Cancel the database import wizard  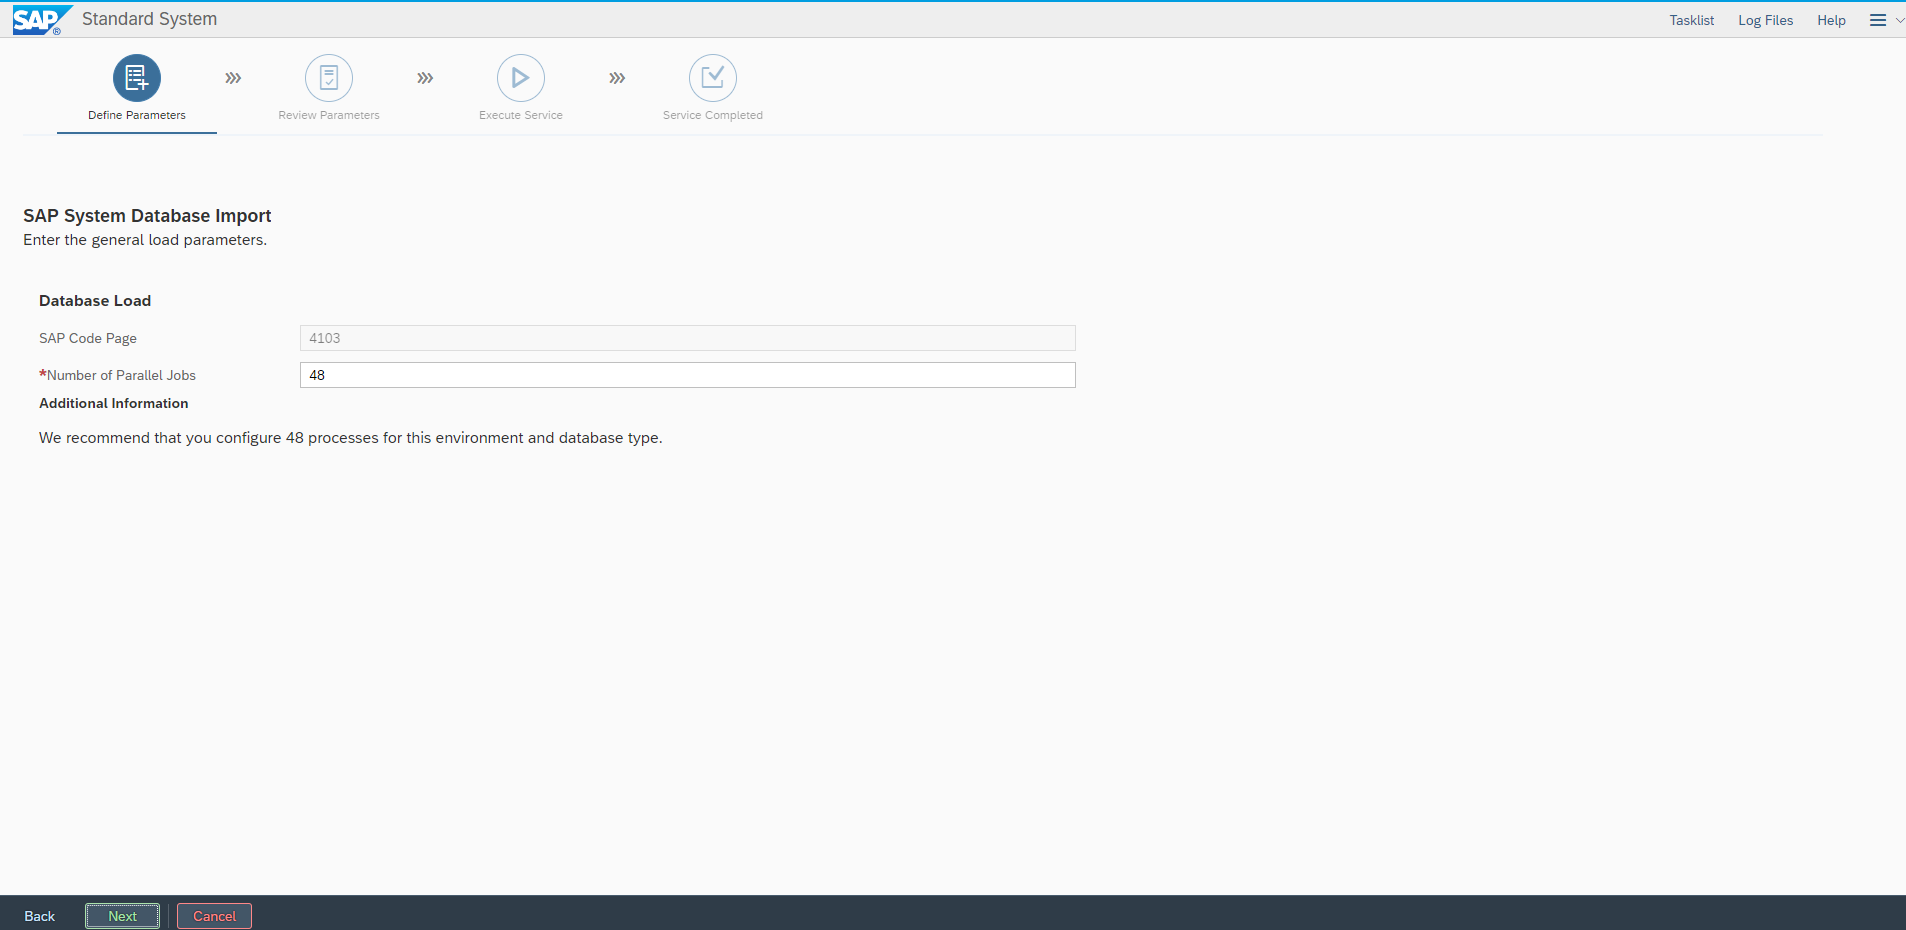click(214, 916)
